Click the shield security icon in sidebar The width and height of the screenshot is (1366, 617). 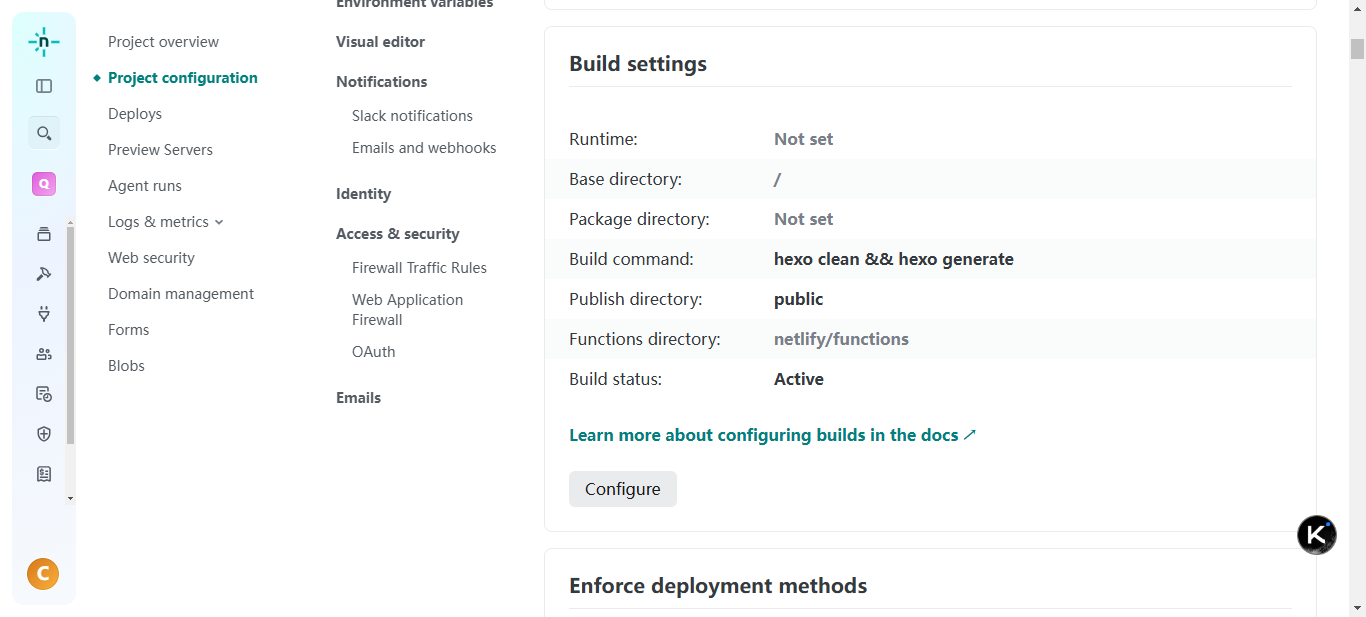tap(44, 434)
